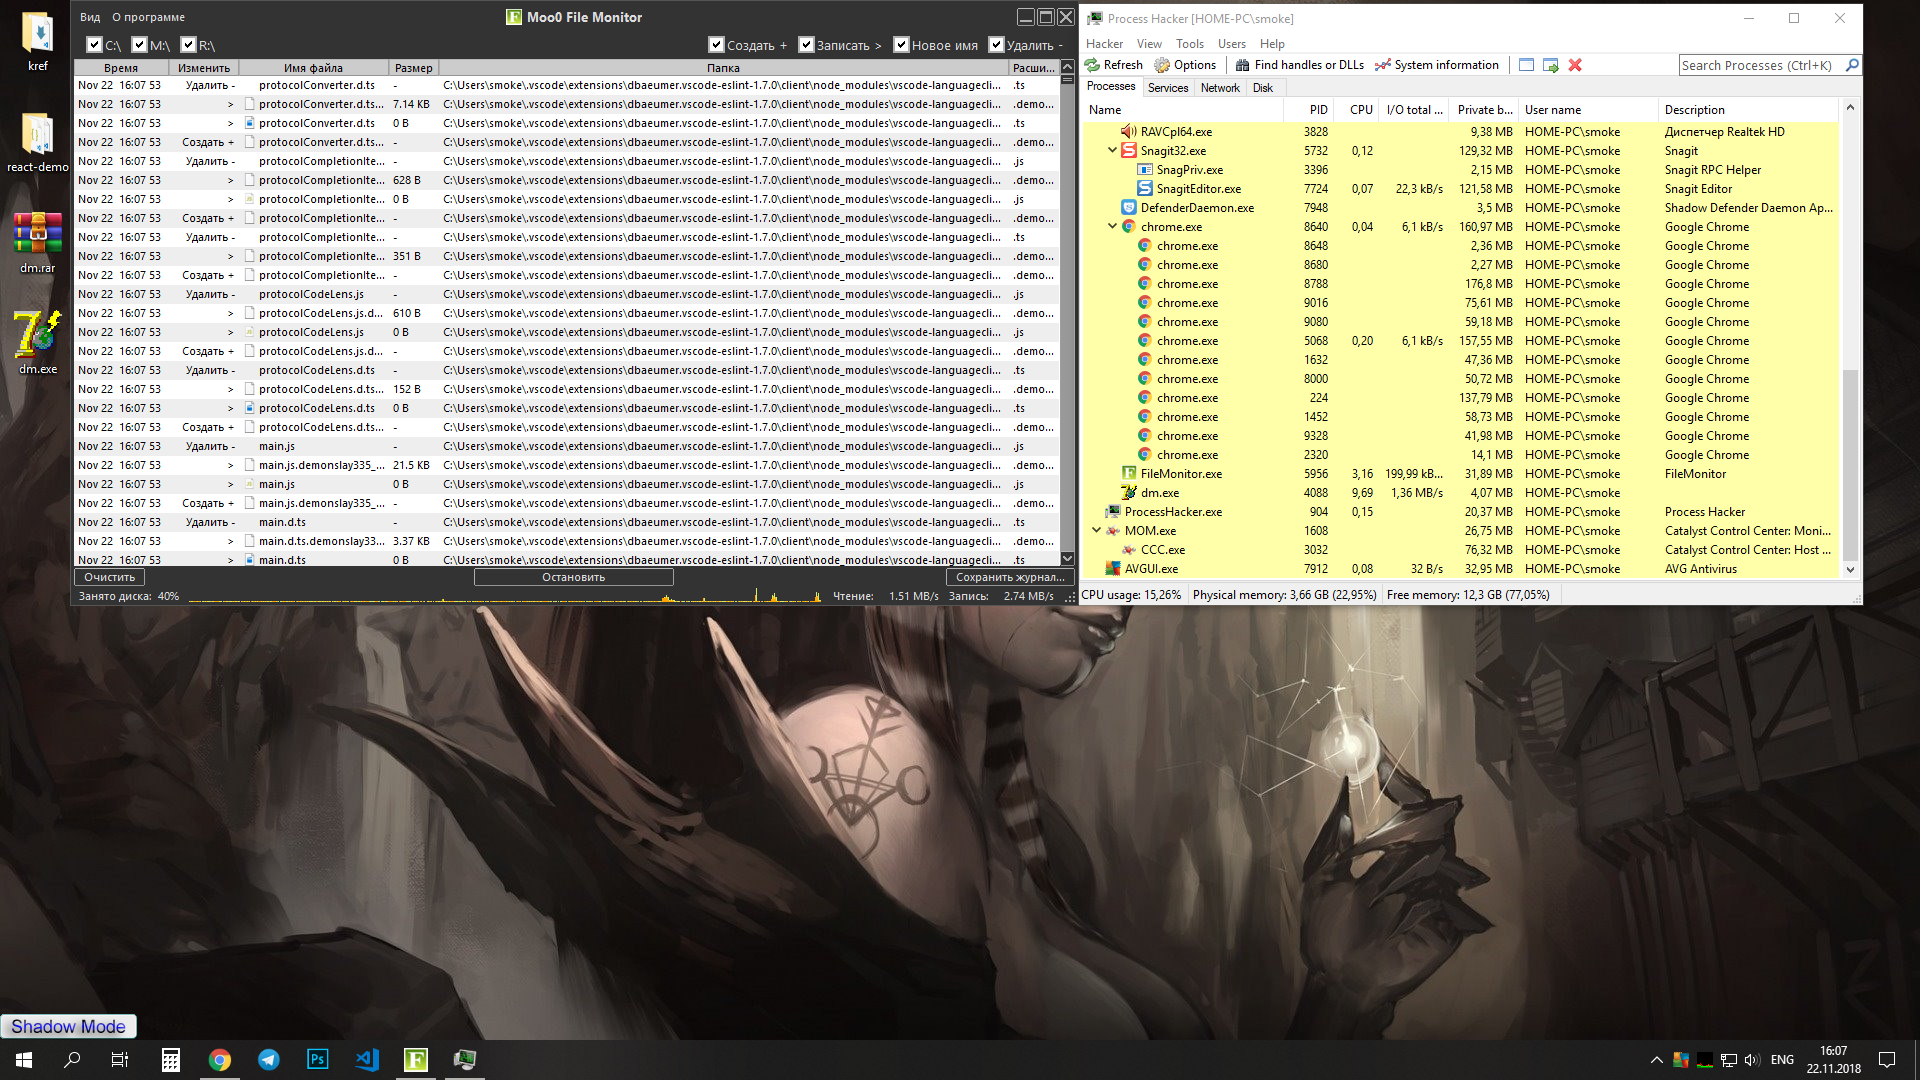Click the red X terminate icon
Viewport: 1920px width, 1080px height.
coord(1575,65)
